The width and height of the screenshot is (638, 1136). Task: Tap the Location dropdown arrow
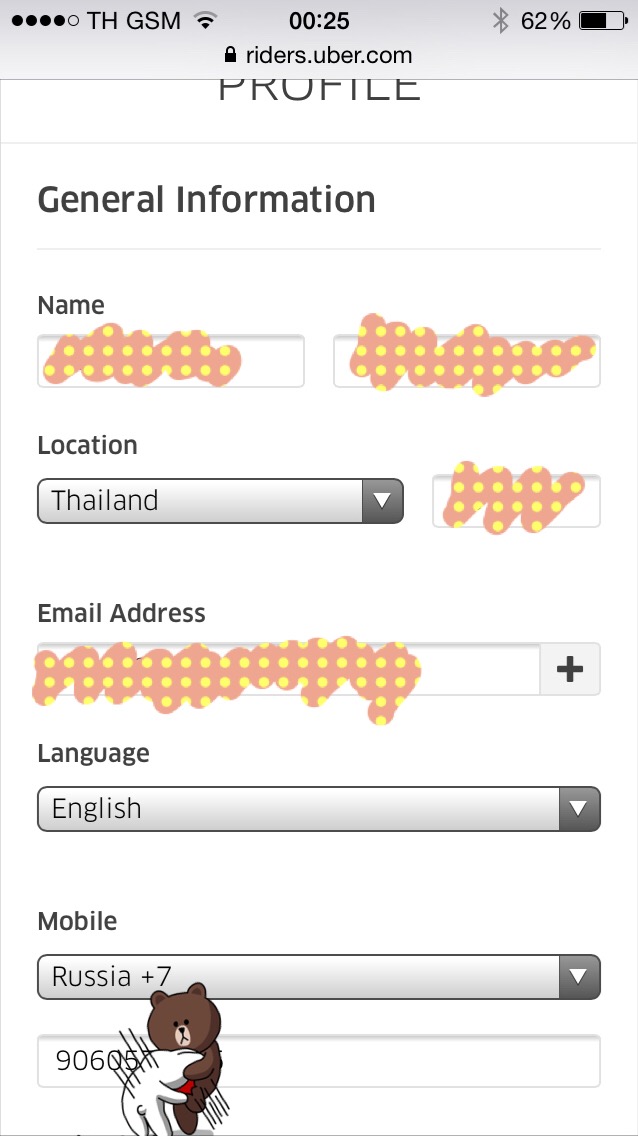tap(382, 501)
